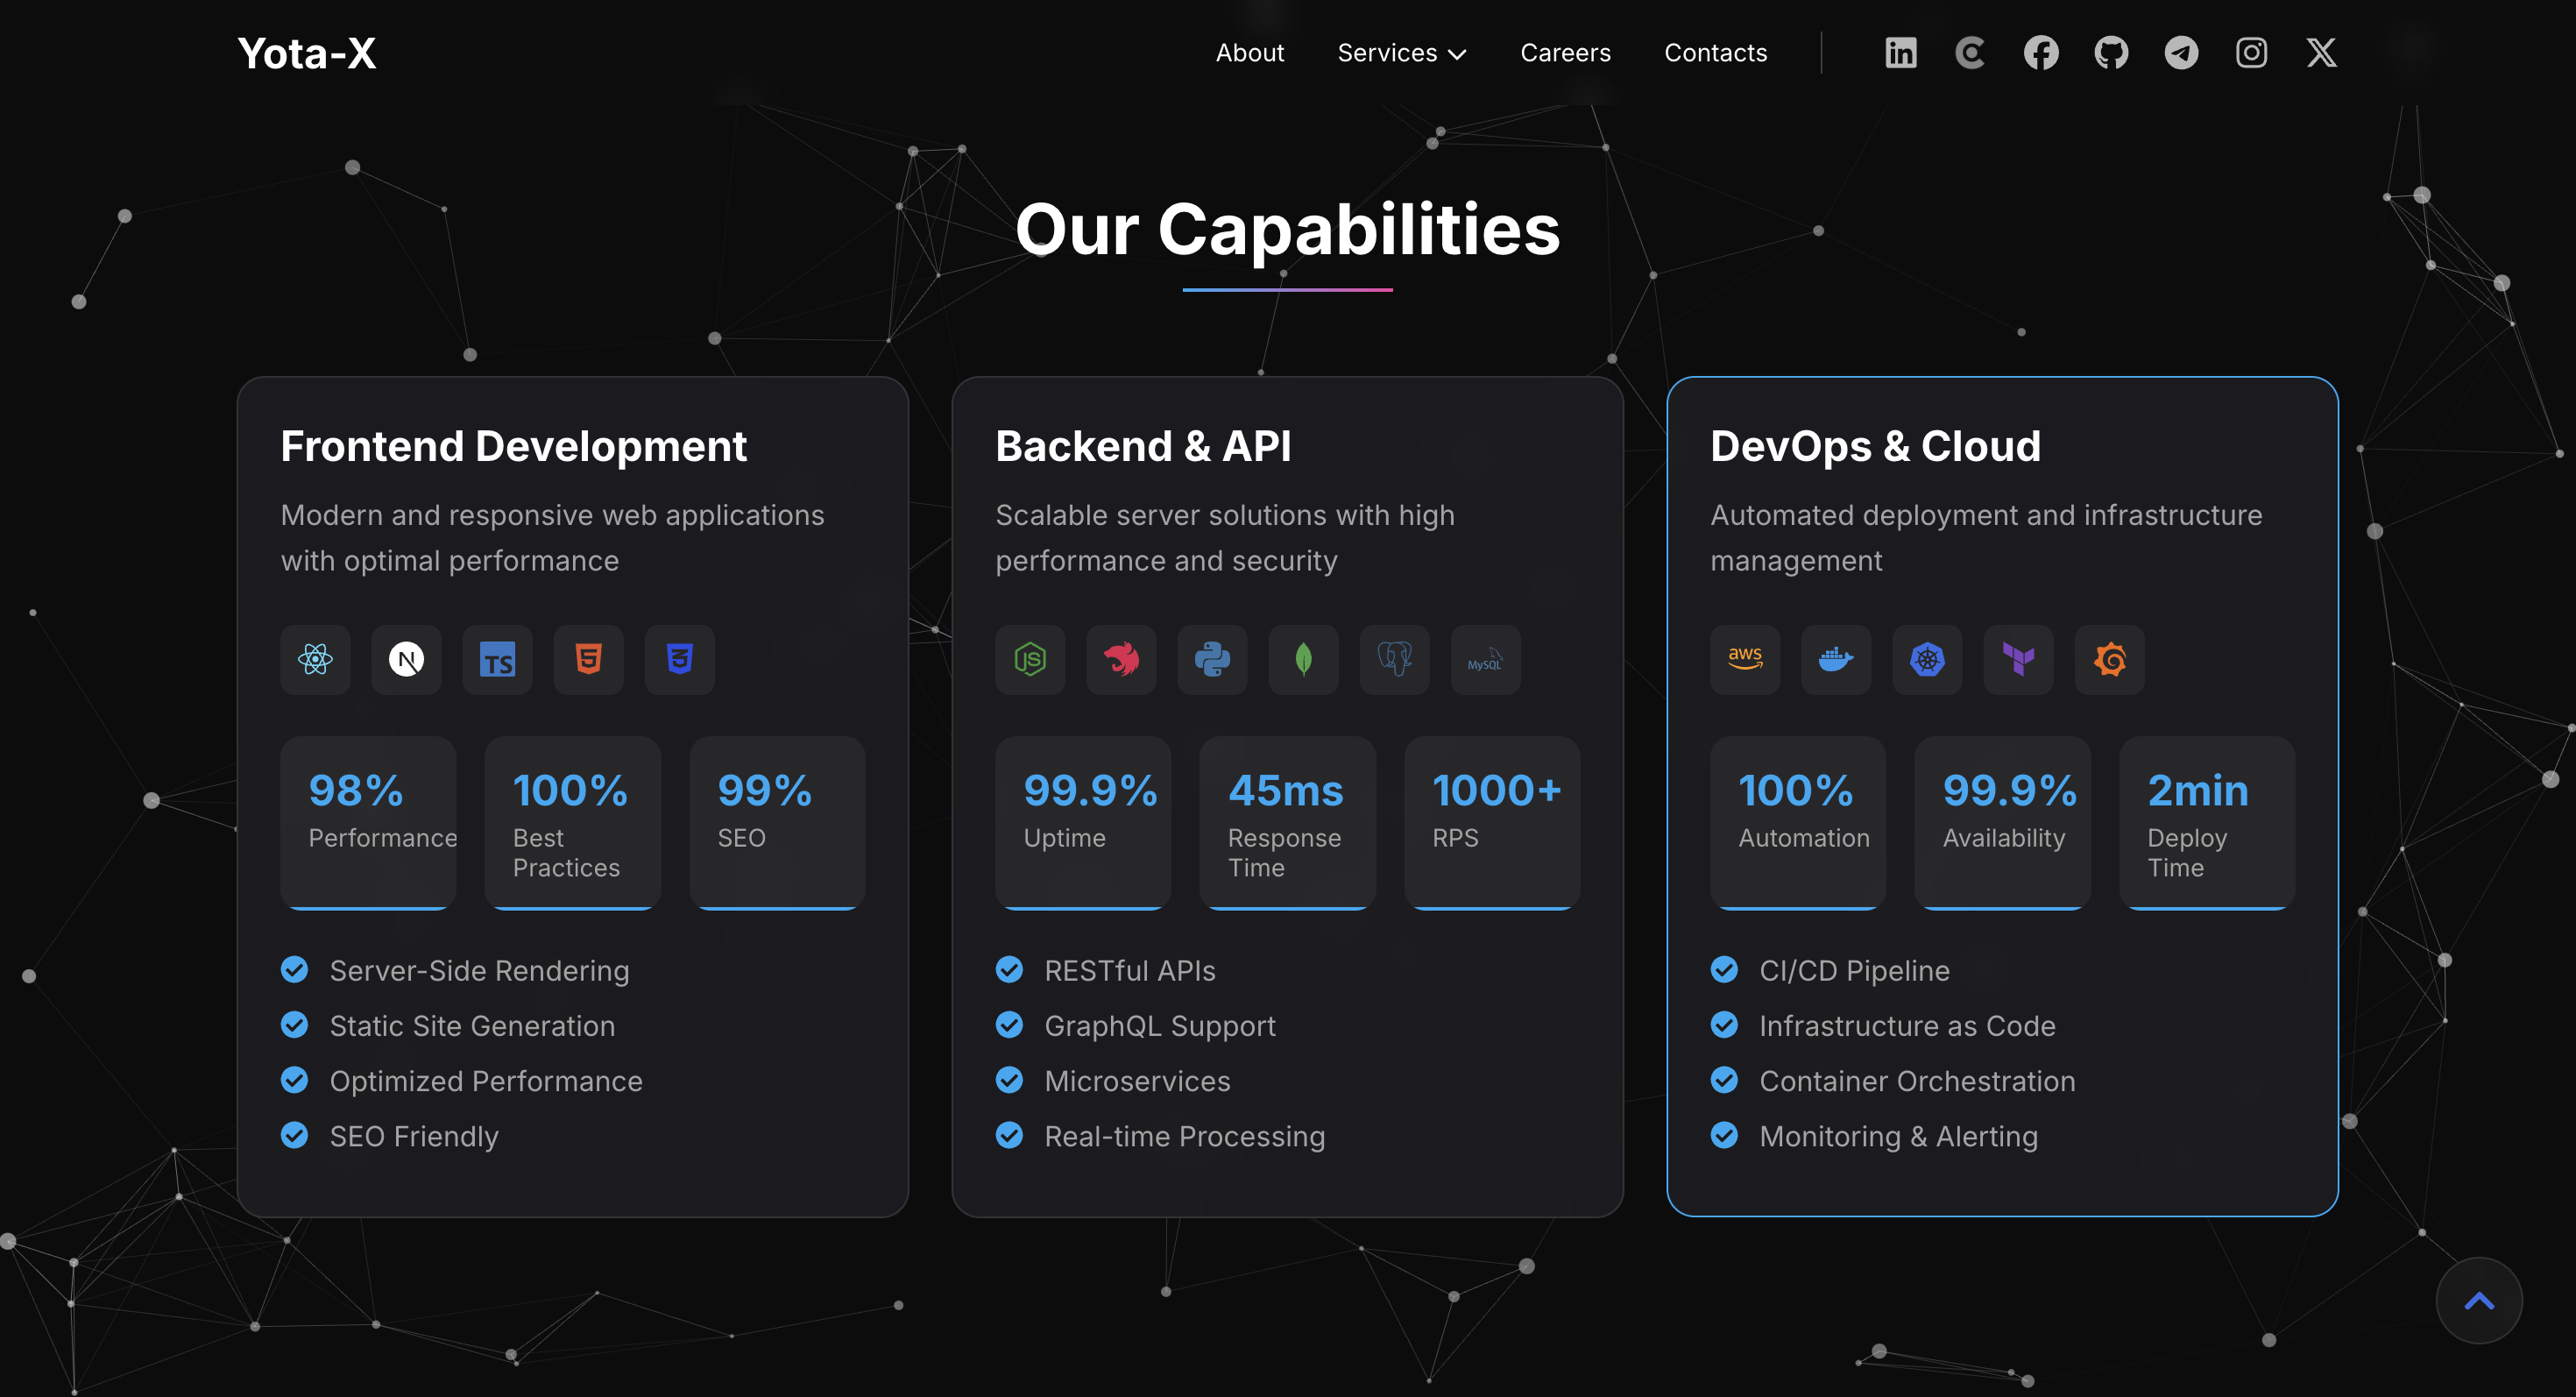The height and width of the screenshot is (1397, 2576).
Task: Open the LinkedIn social icon
Action: (x=1900, y=53)
